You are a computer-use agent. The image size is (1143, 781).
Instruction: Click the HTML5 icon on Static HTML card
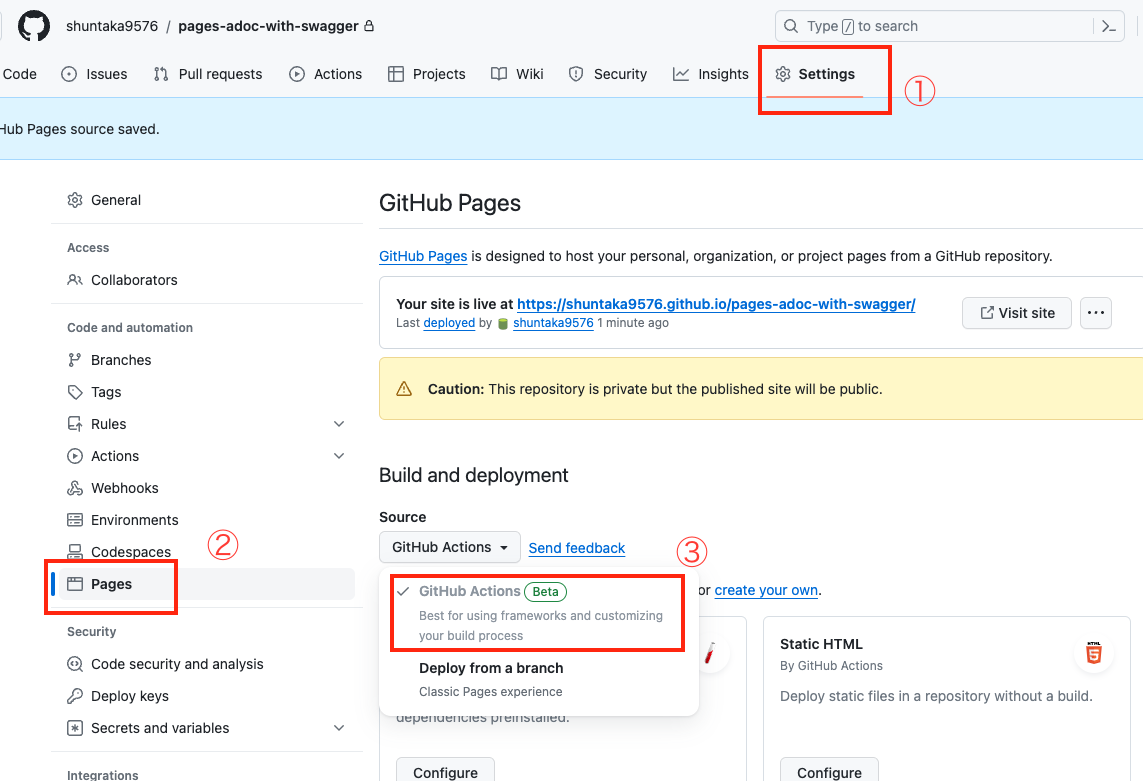1093,653
